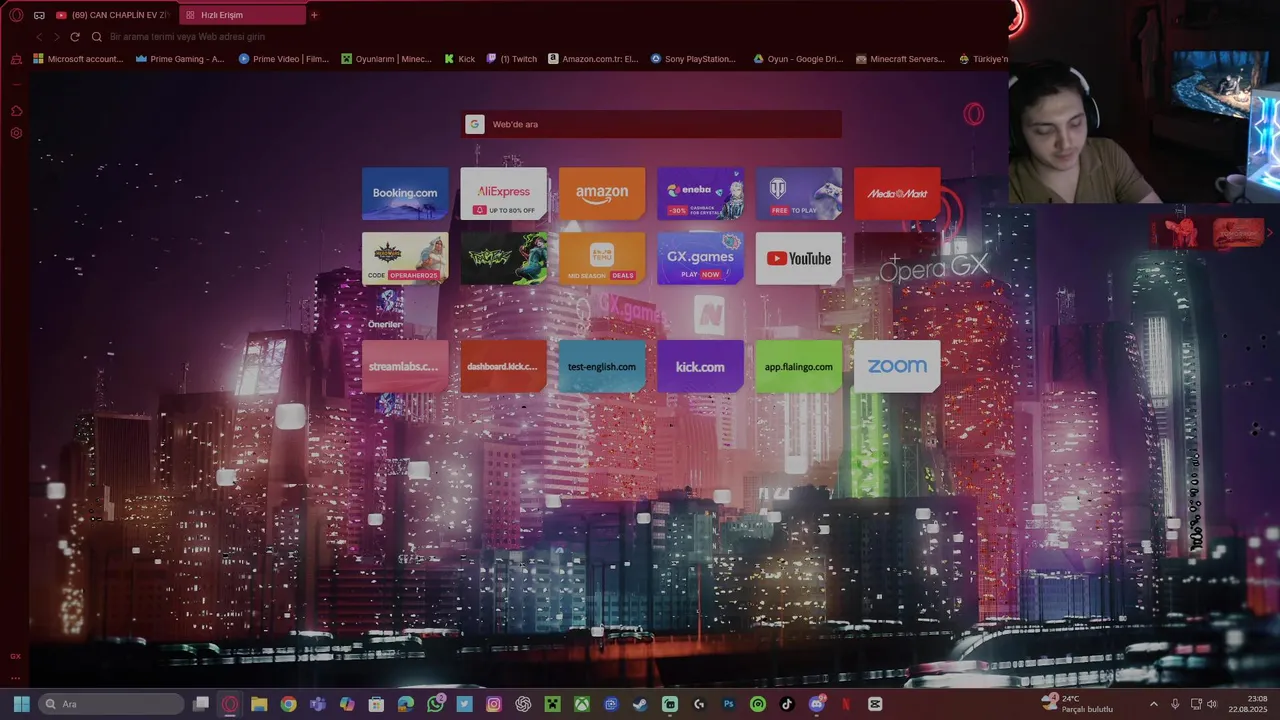
Task: Open the sidebar extensions cube icon
Action: click(16, 111)
